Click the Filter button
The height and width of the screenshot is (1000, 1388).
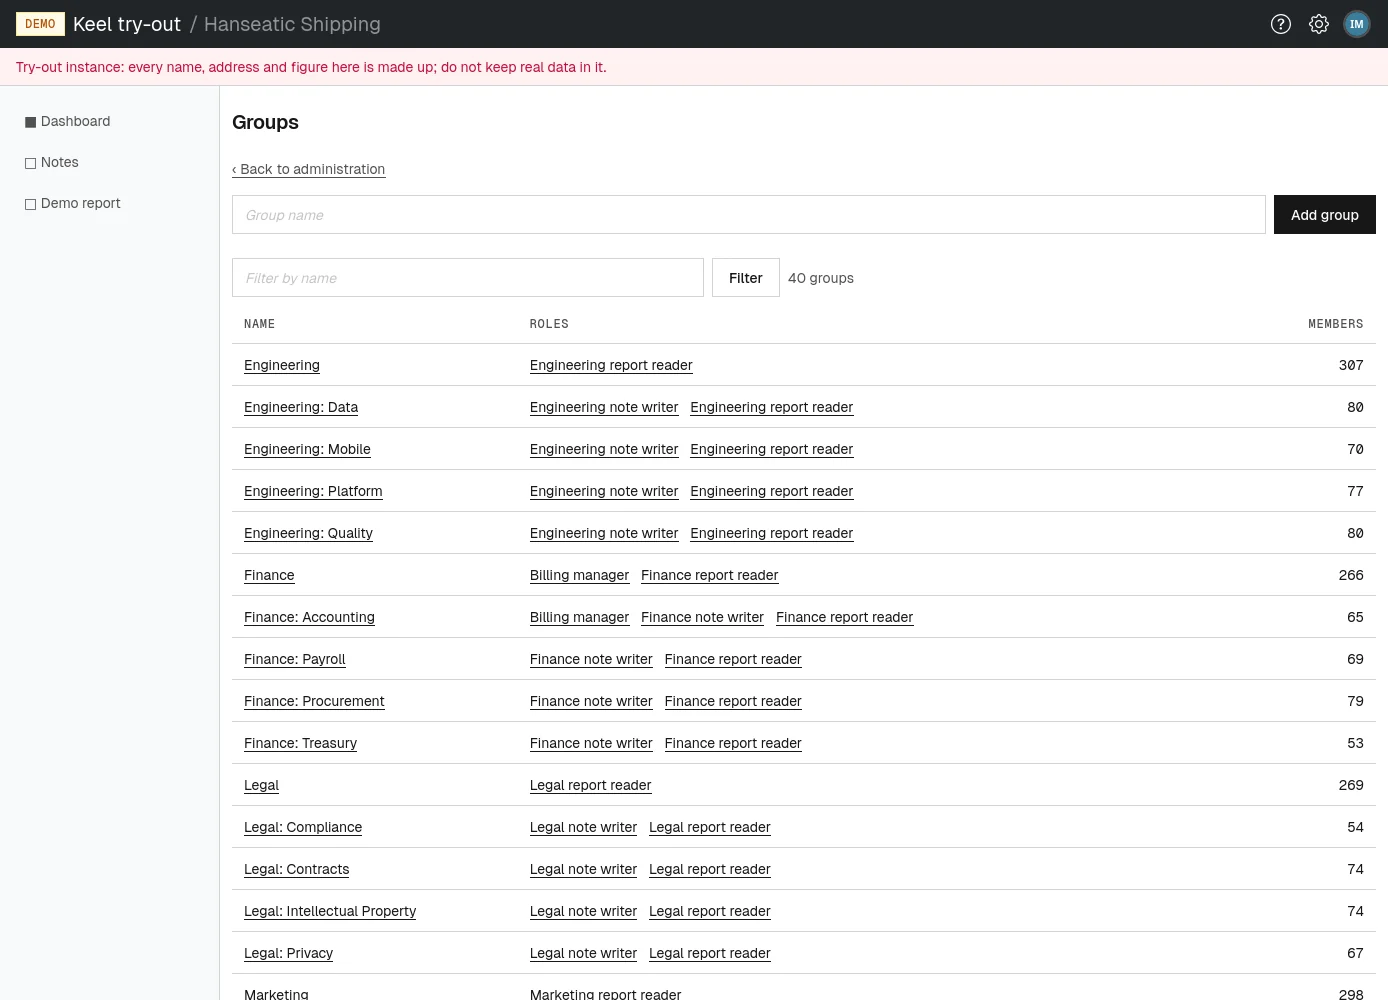click(746, 278)
